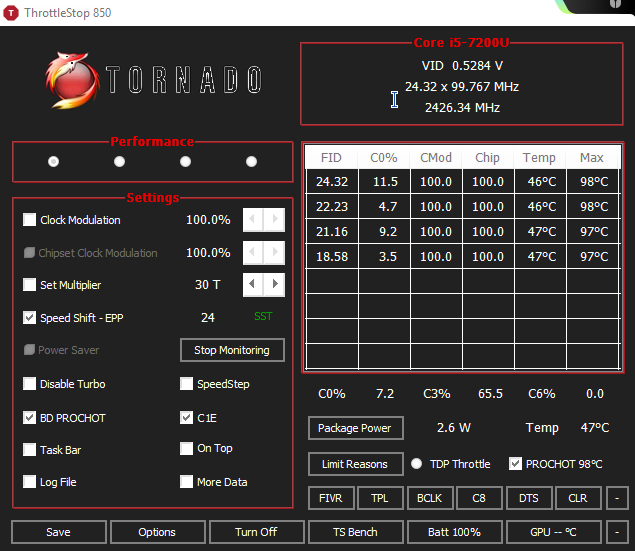Click the 24.32 FID cell
Image resolution: width=635 pixels, height=551 pixels.
click(332, 181)
